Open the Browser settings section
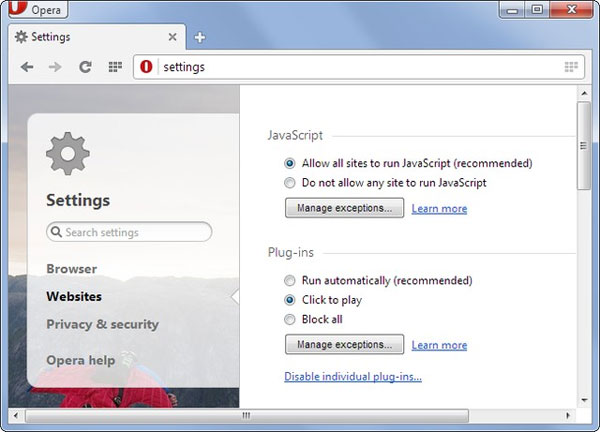 tap(72, 269)
